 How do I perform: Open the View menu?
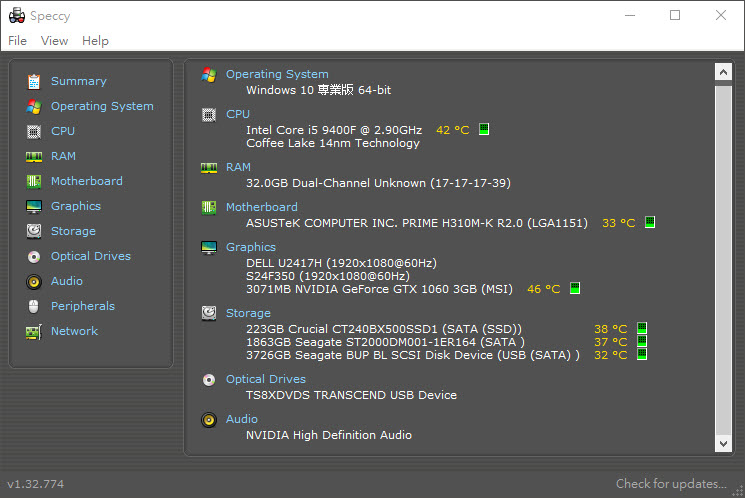pyautogui.click(x=54, y=41)
